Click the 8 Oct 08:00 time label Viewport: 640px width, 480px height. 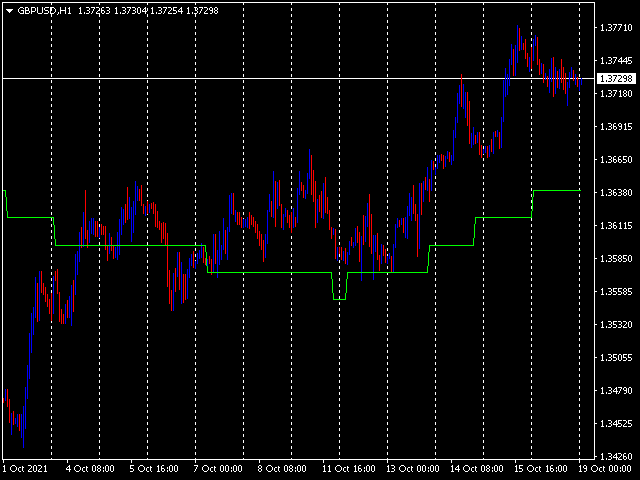click(x=282, y=469)
